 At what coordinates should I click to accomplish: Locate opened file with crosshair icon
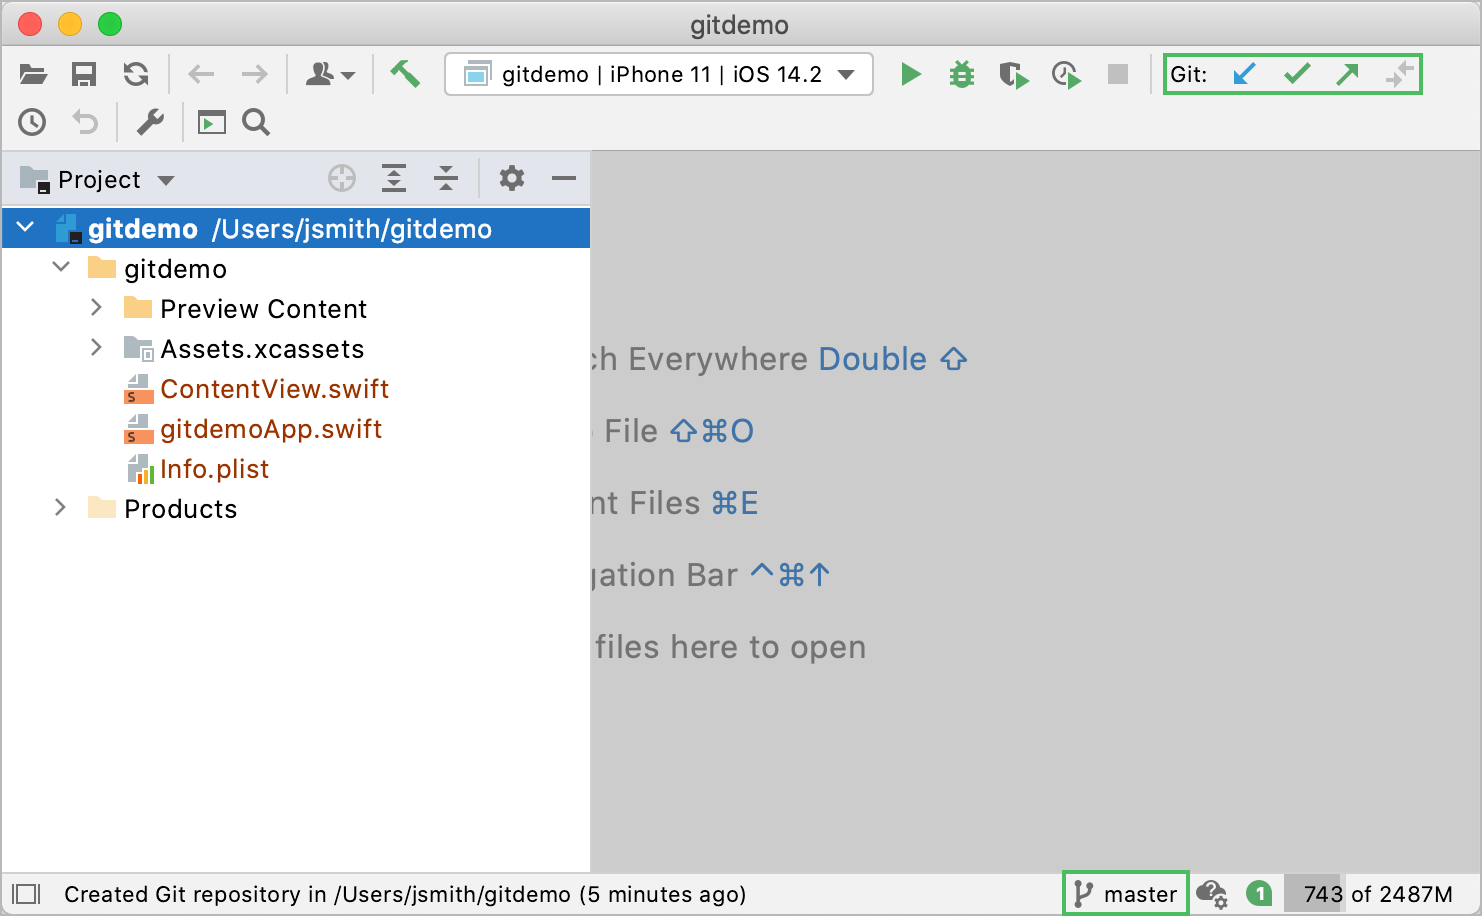tap(342, 179)
